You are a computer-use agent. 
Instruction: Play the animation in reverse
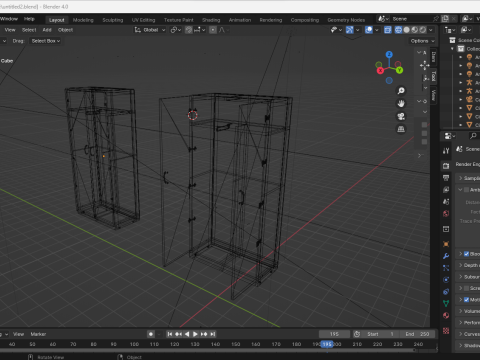point(187,334)
